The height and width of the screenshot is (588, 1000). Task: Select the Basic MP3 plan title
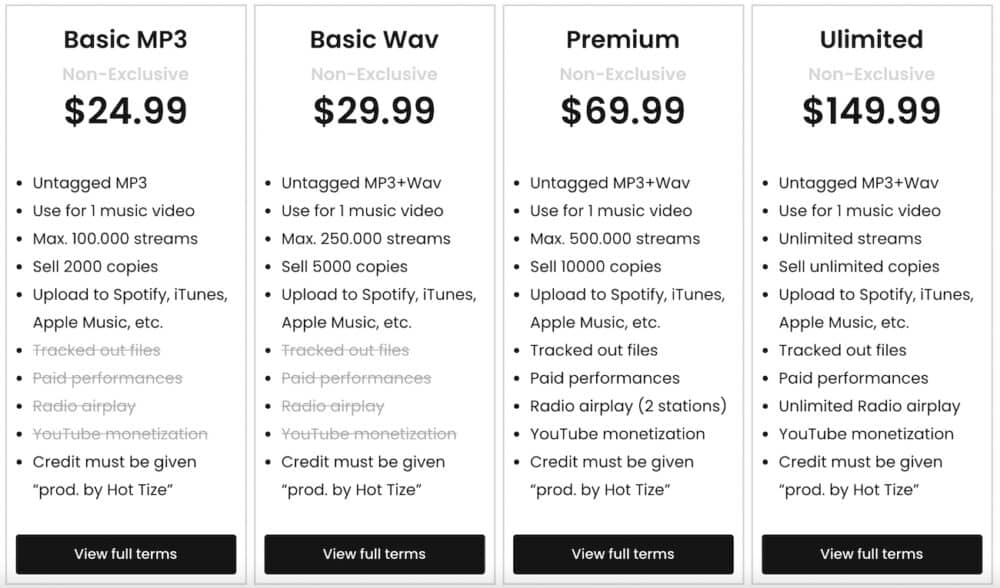pos(126,40)
